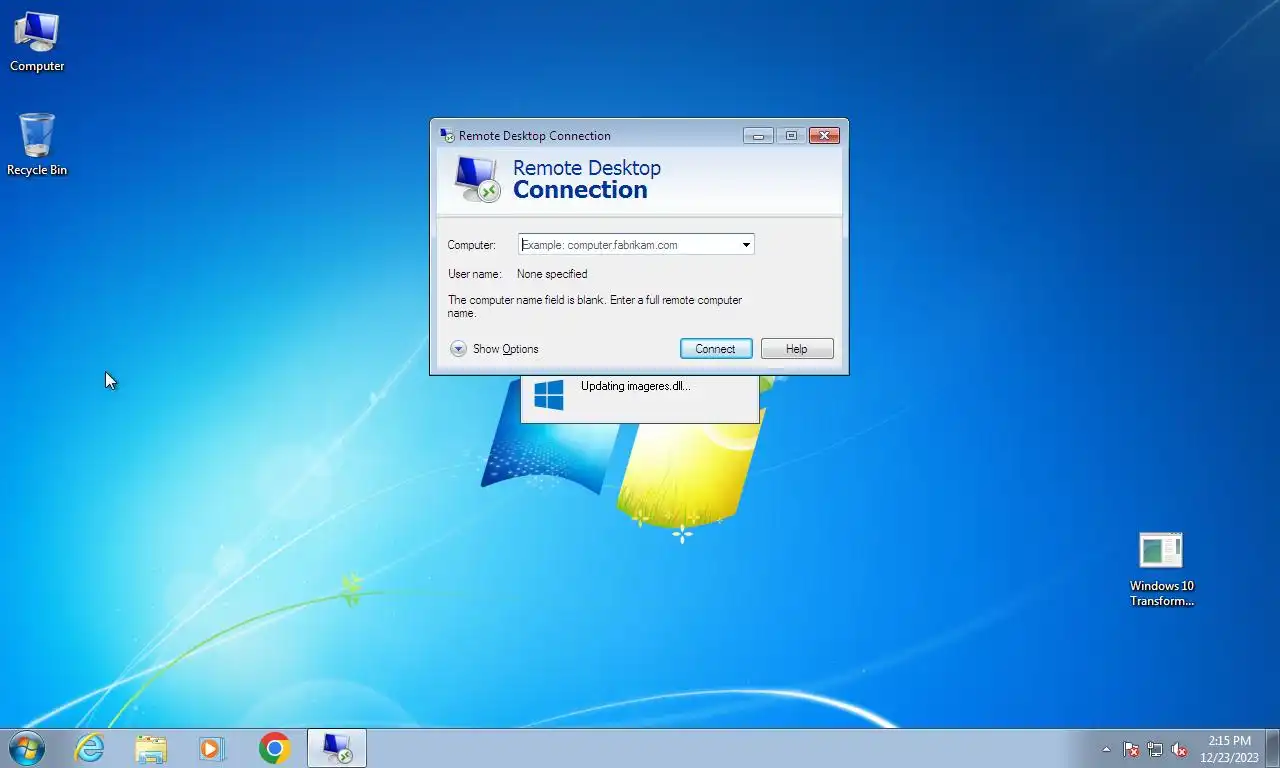Screen dimensions: 1280x768
Task: Open the muted volume tray icon
Action: point(1179,749)
